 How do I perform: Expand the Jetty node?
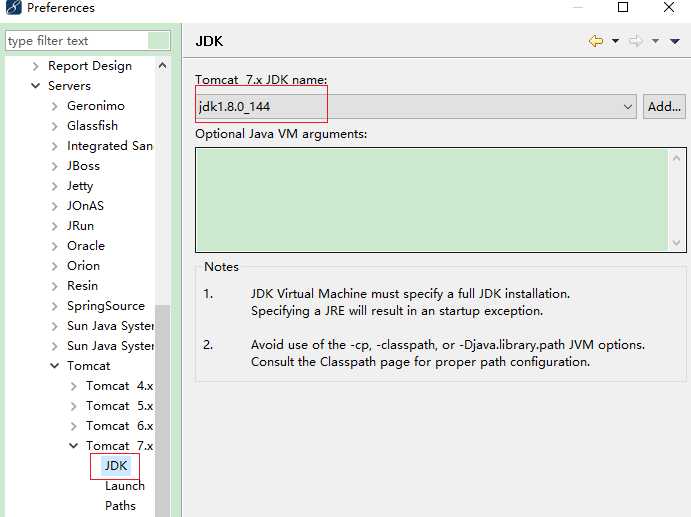[55, 186]
